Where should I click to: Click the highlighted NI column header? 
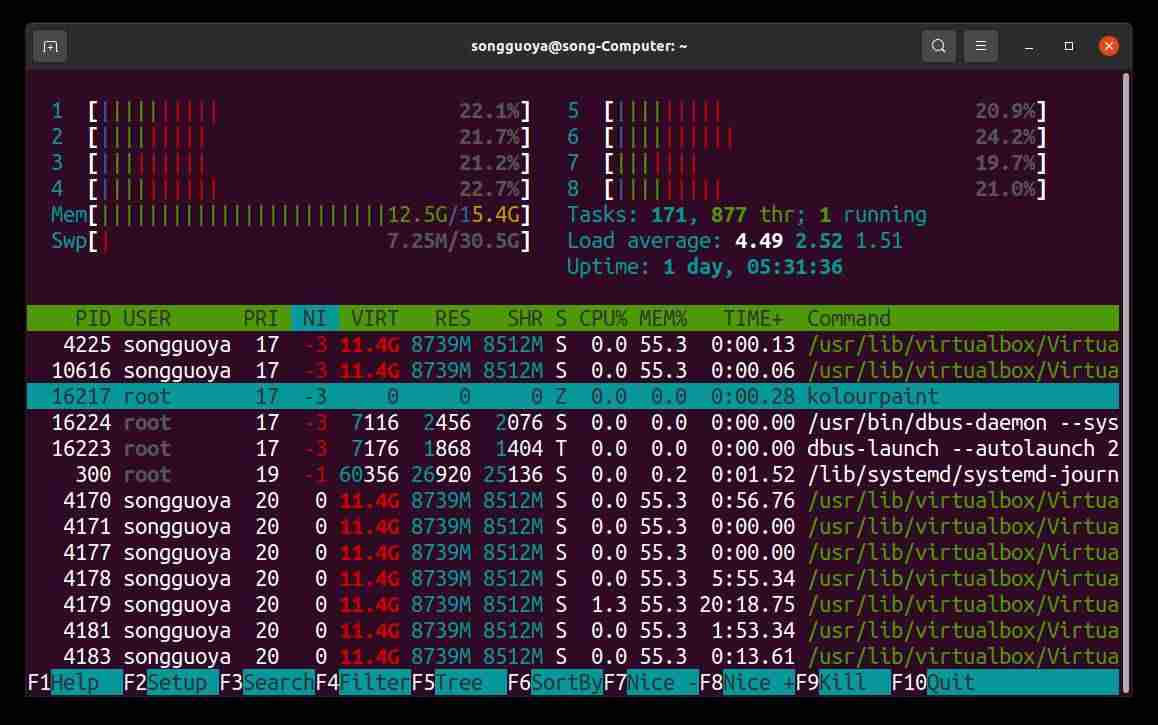[x=315, y=319]
